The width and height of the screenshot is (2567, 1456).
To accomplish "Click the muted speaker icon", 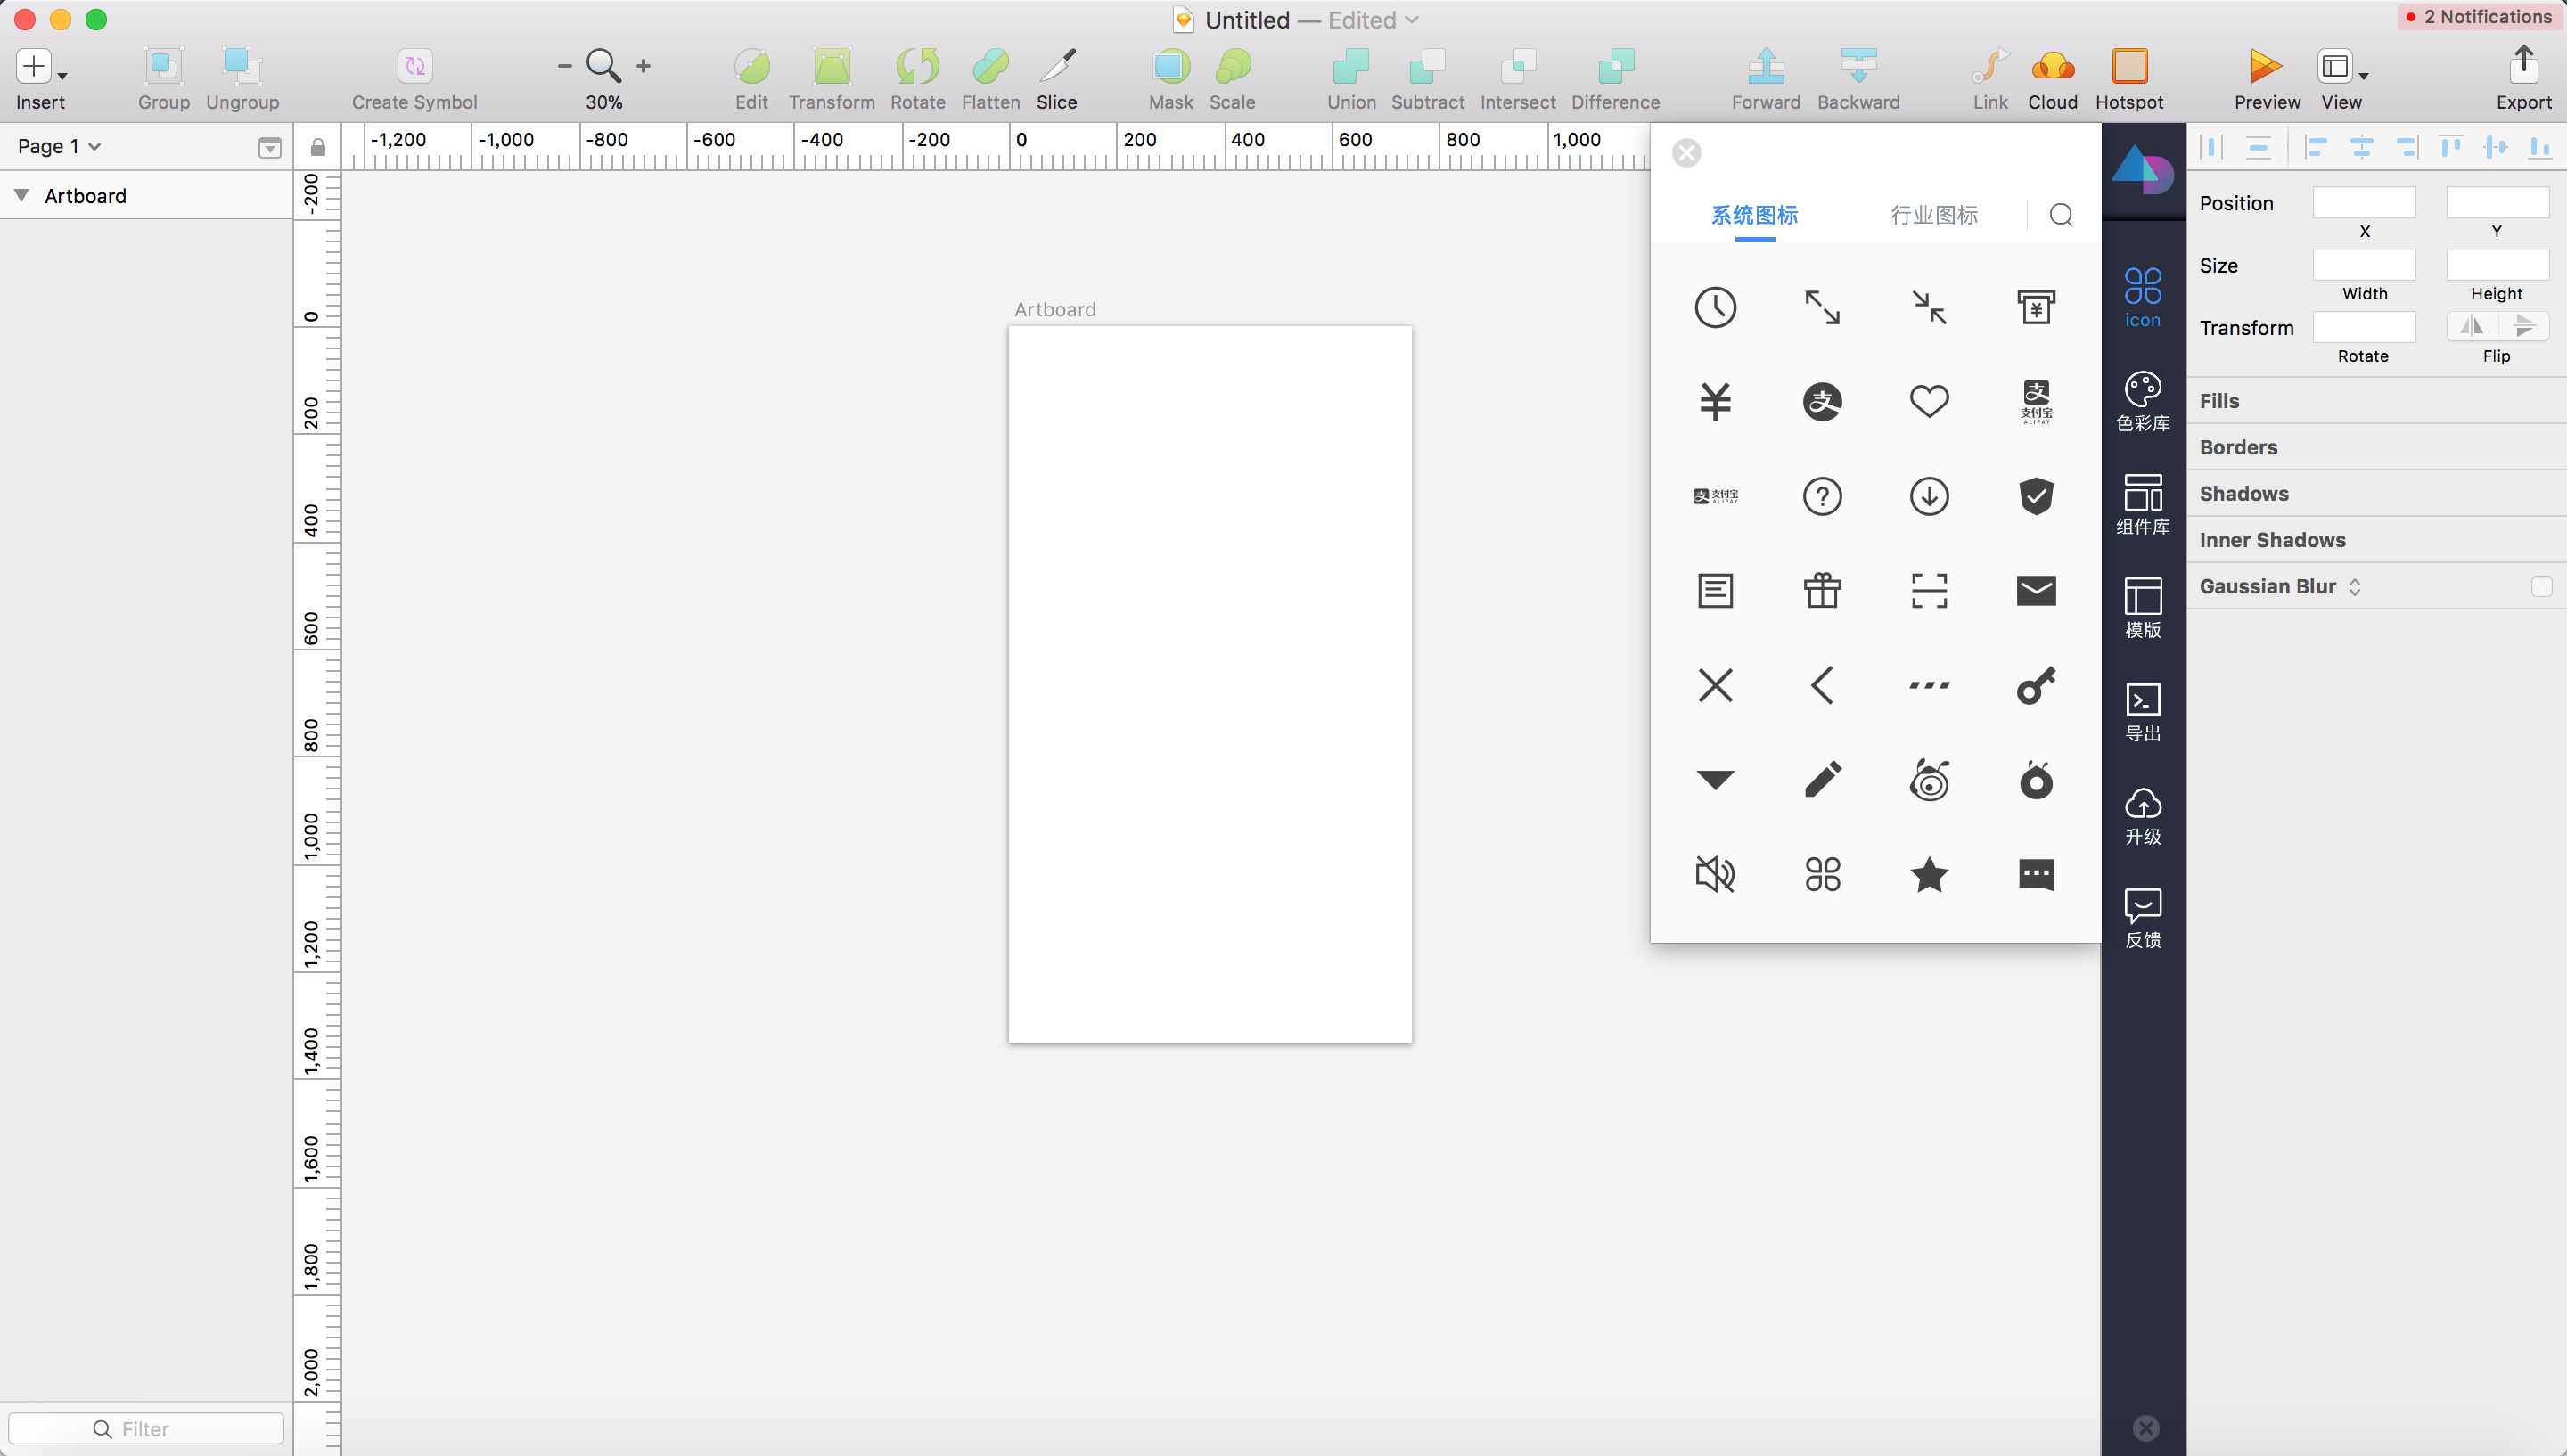I will (1715, 875).
